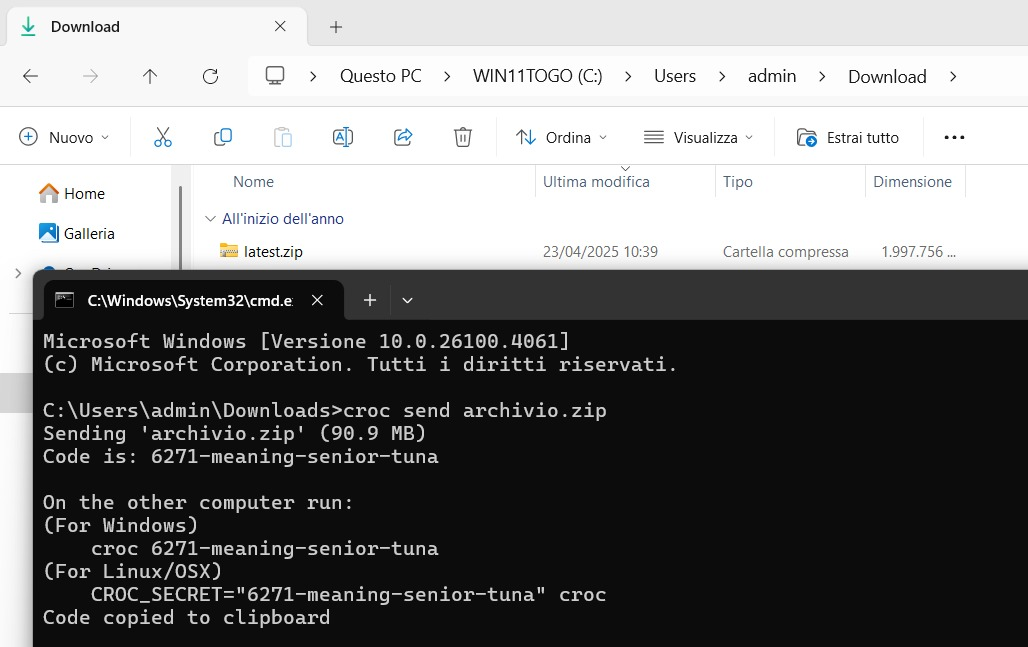
Task: Expand the chevron after Users breadcrumb
Action: click(x=722, y=77)
